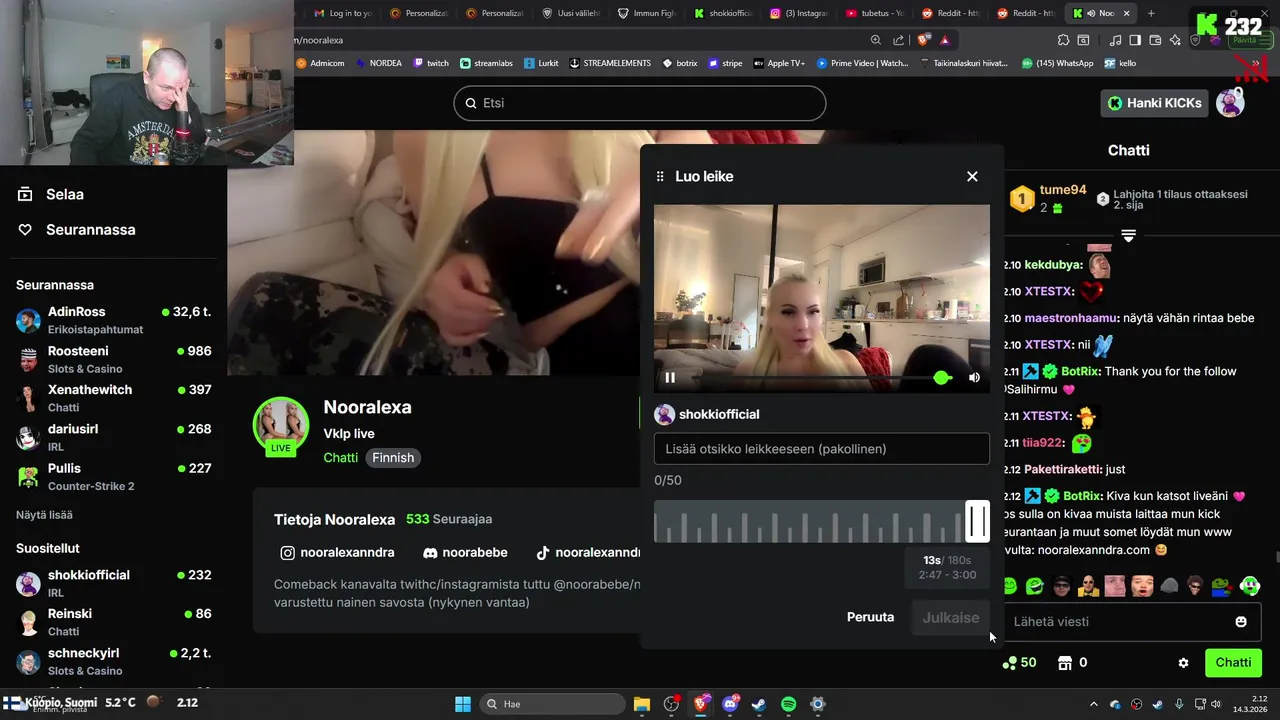The height and width of the screenshot is (720, 1280).
Task: Open schneckyirl recommended channel
Action: tap(113, 661)
